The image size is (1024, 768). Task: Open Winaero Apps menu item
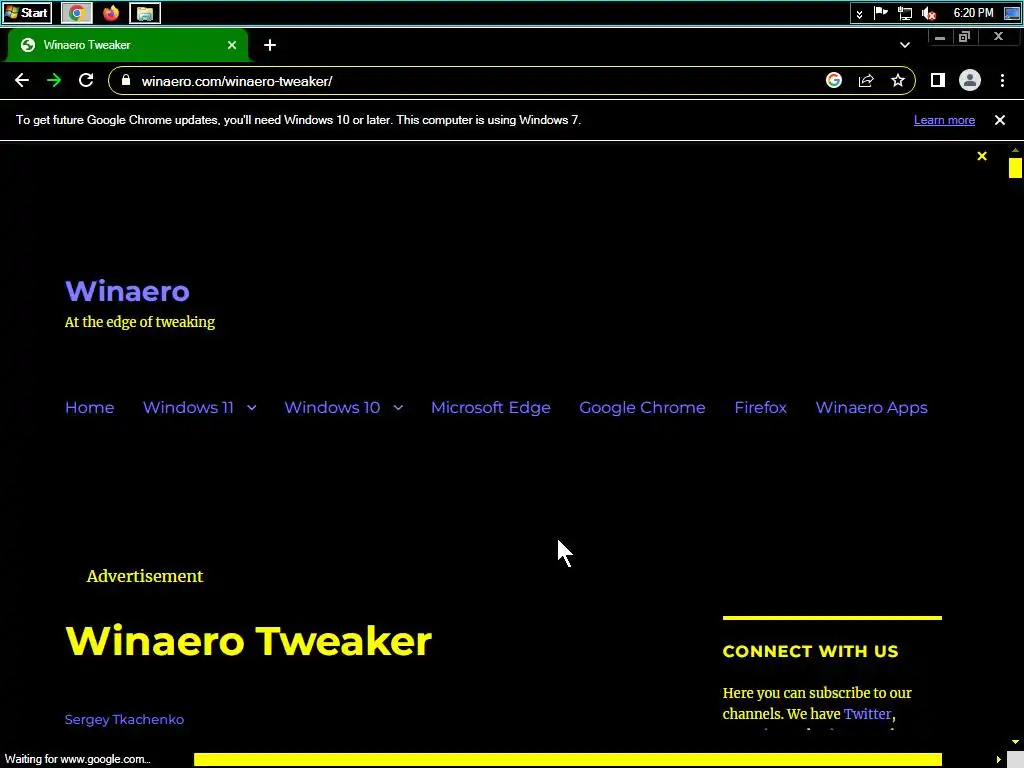(x=871, y=408)
